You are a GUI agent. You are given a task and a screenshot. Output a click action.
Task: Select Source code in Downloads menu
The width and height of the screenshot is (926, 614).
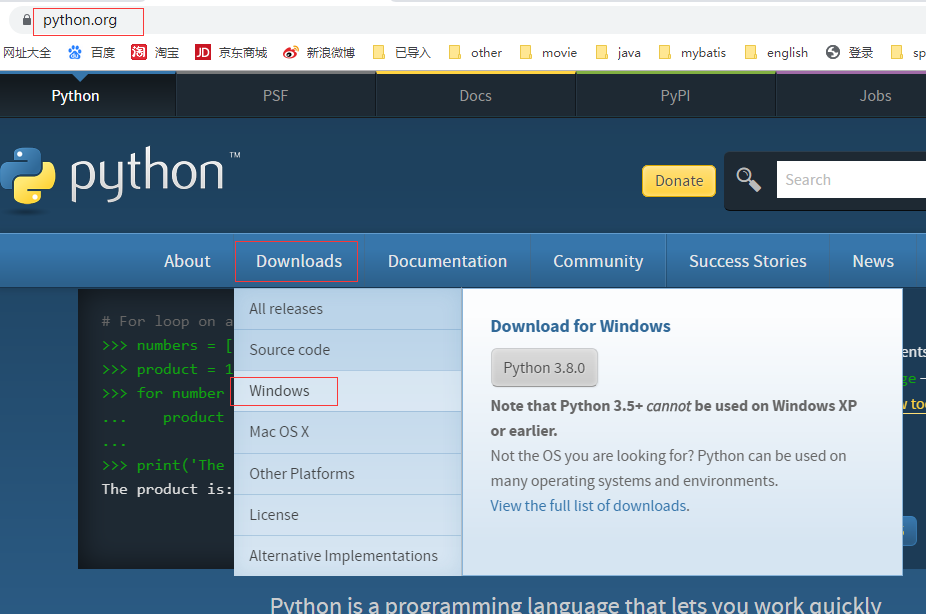(x=348, y=350)
